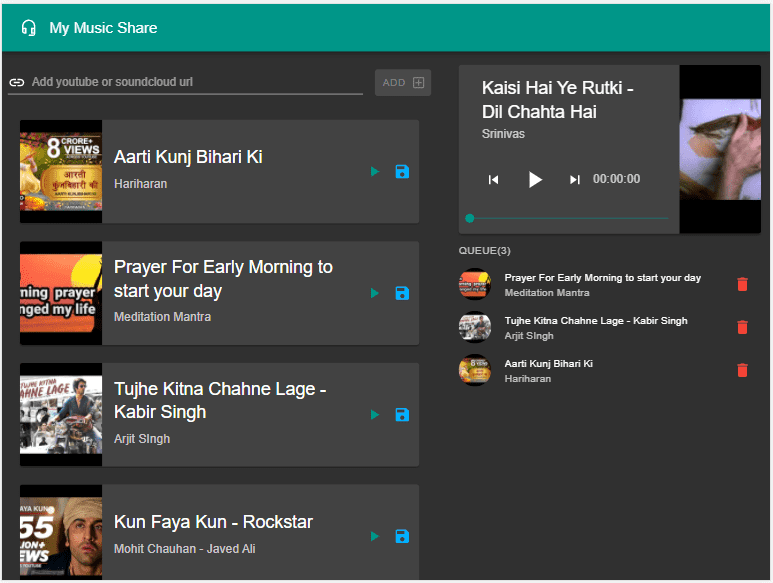The width and height of the screenshot is (773, 583).
Task: Click Aarti Kunj Bihari Ki card title
Action: click(x=188, y=157)
